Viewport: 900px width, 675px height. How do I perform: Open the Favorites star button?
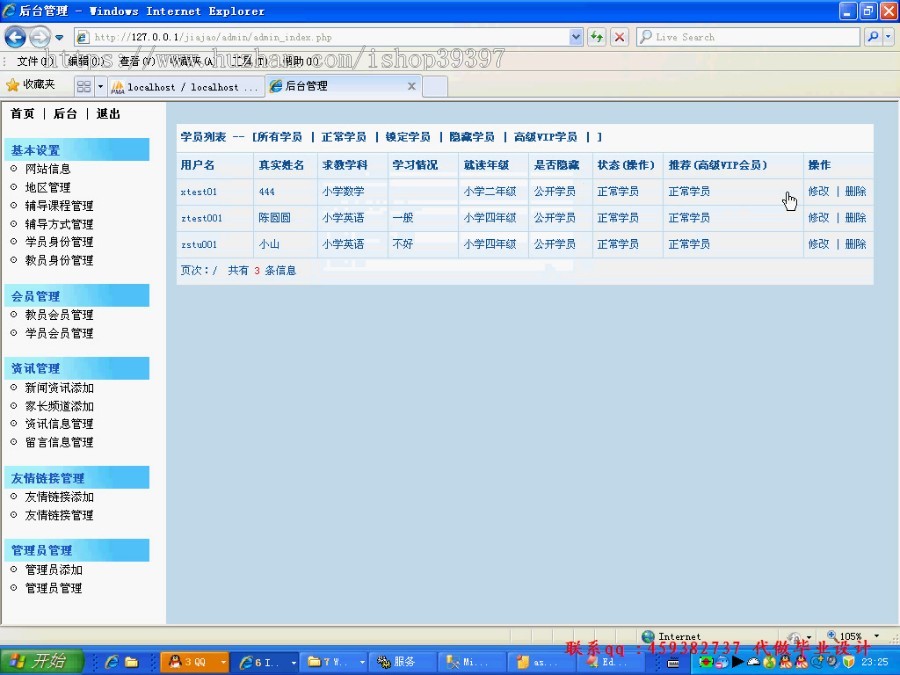coord(30,85)
